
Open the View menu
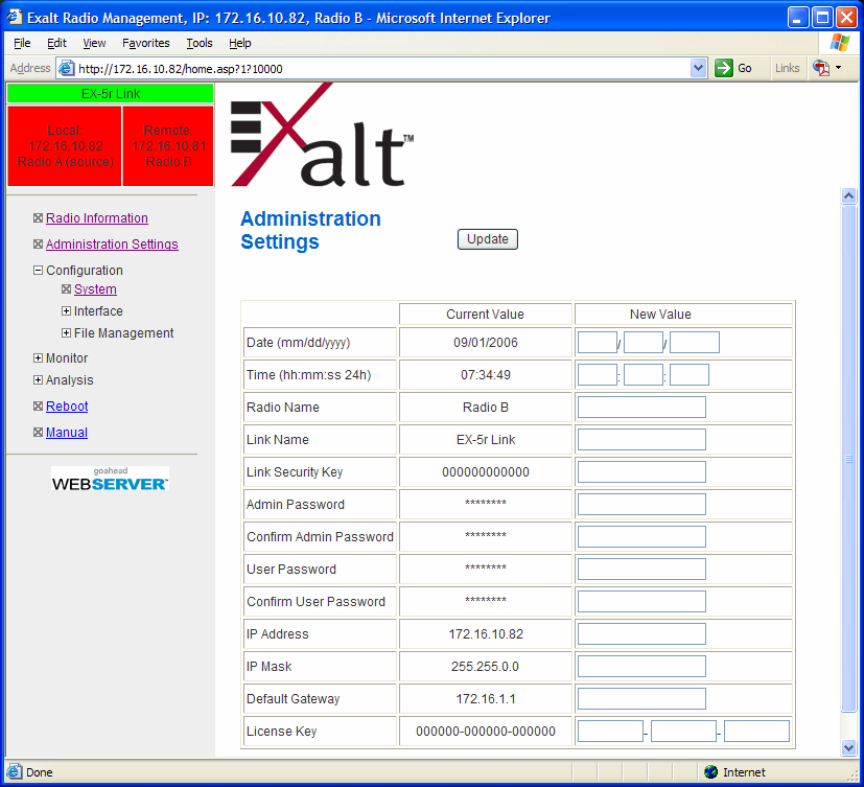click(x=94, y=43)
